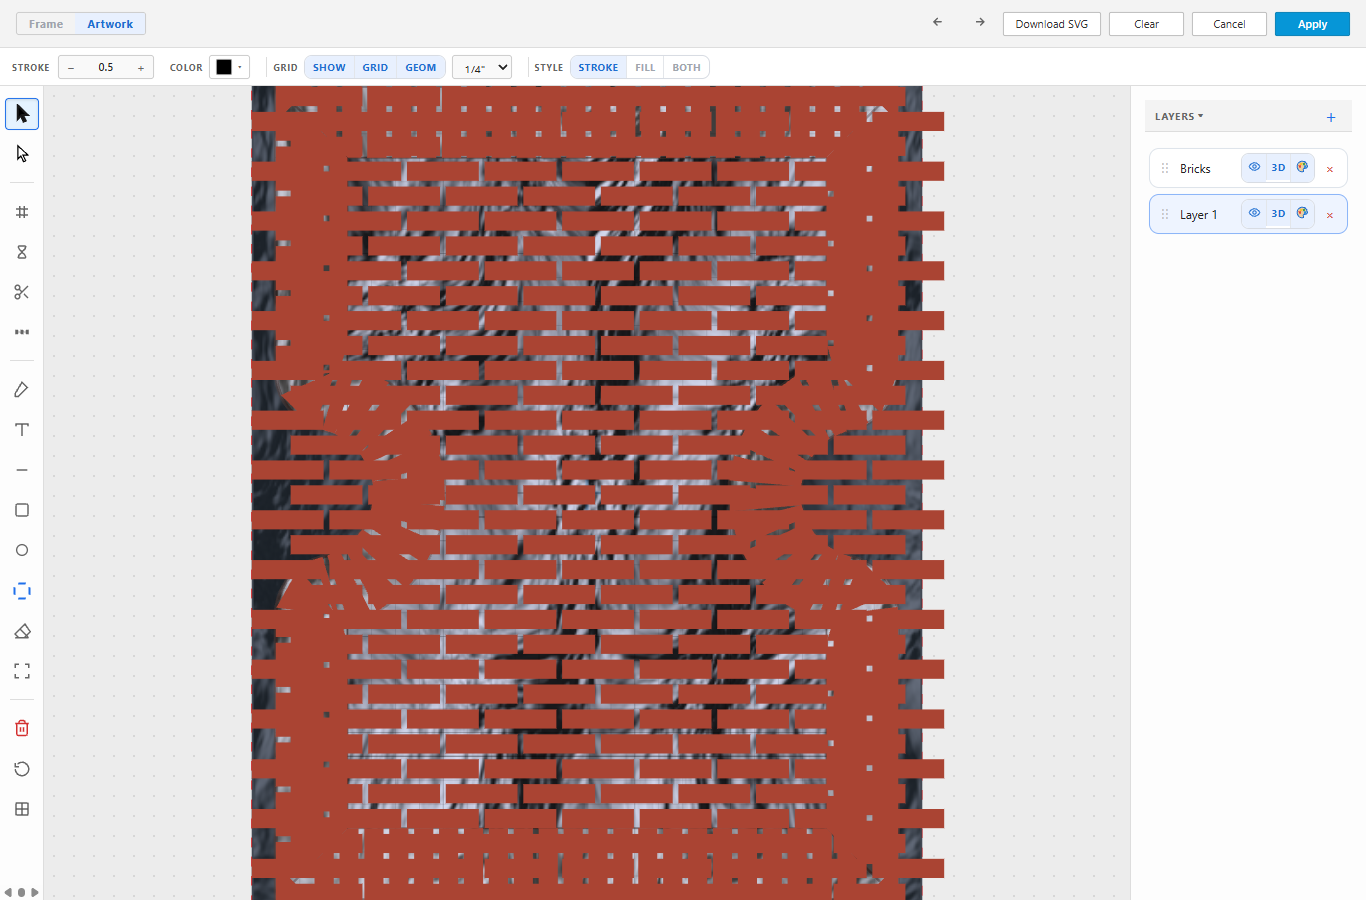
Task: Select the pen drawing tool
Action: 22,390
